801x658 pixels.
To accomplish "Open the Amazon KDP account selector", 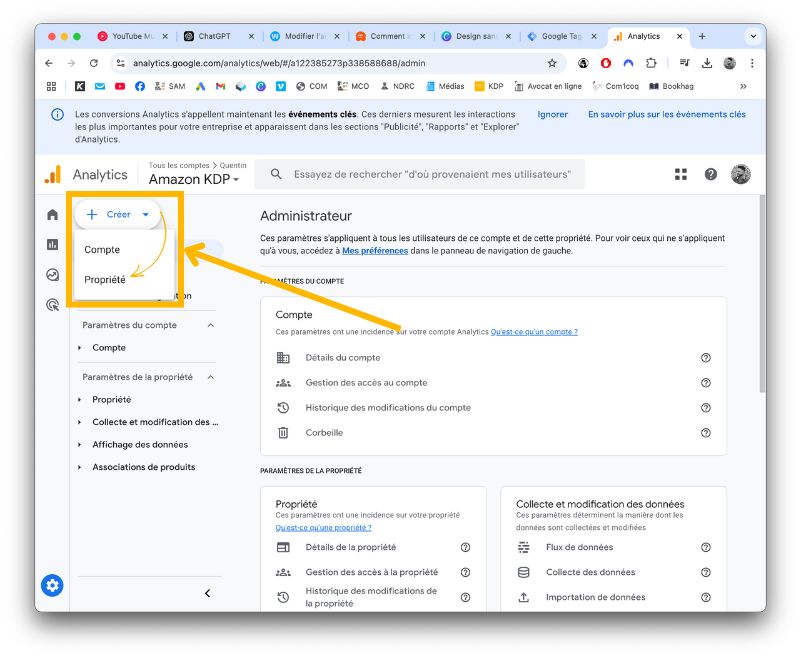I will (194, 179).
